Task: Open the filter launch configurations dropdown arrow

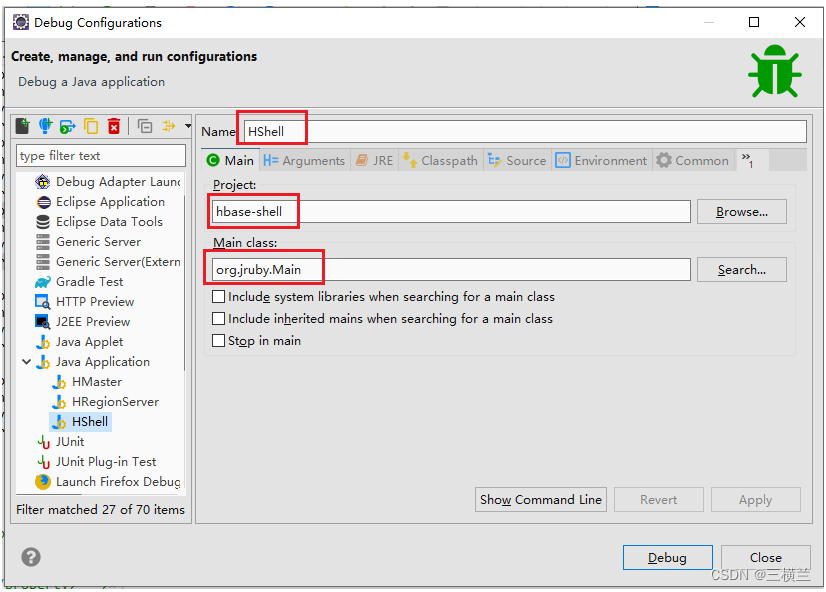Action: click(188, 126)
